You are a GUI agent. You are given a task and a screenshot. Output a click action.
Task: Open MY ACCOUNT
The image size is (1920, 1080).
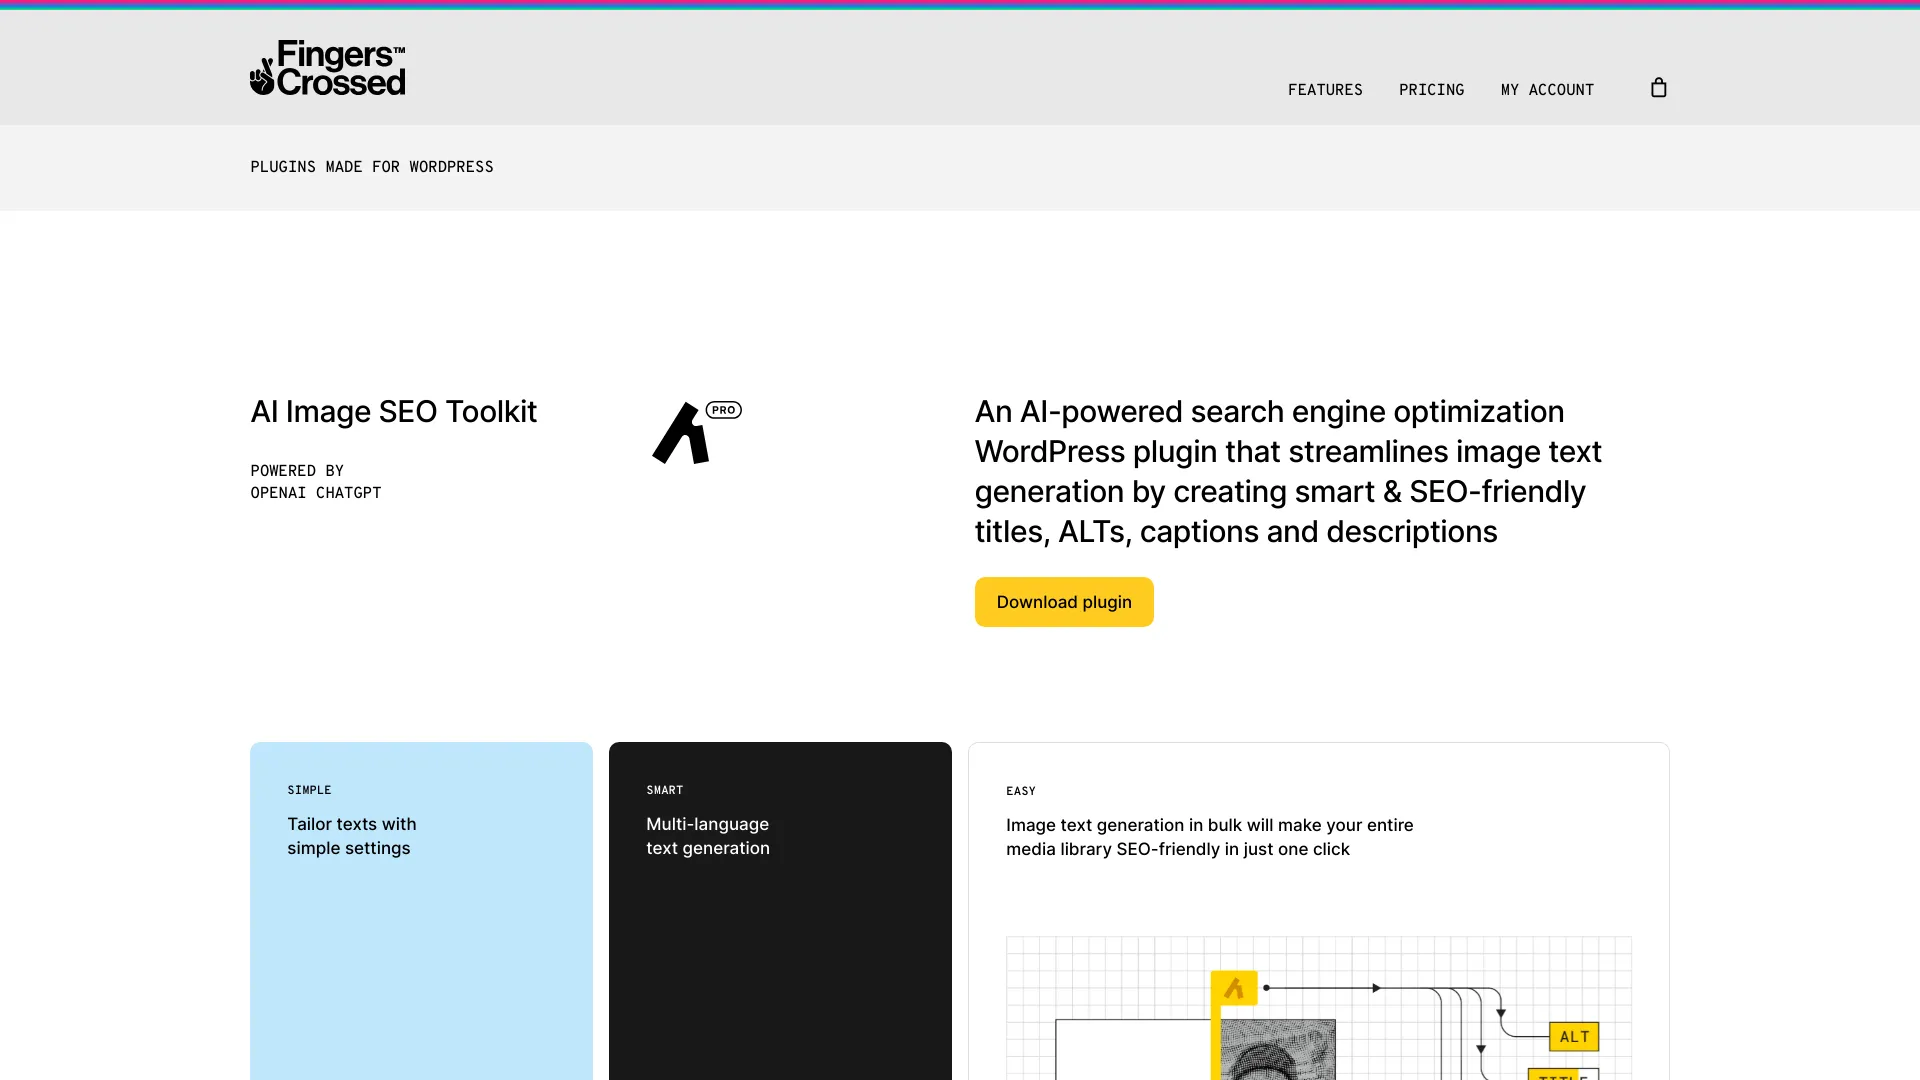[x=1547, y=89]
